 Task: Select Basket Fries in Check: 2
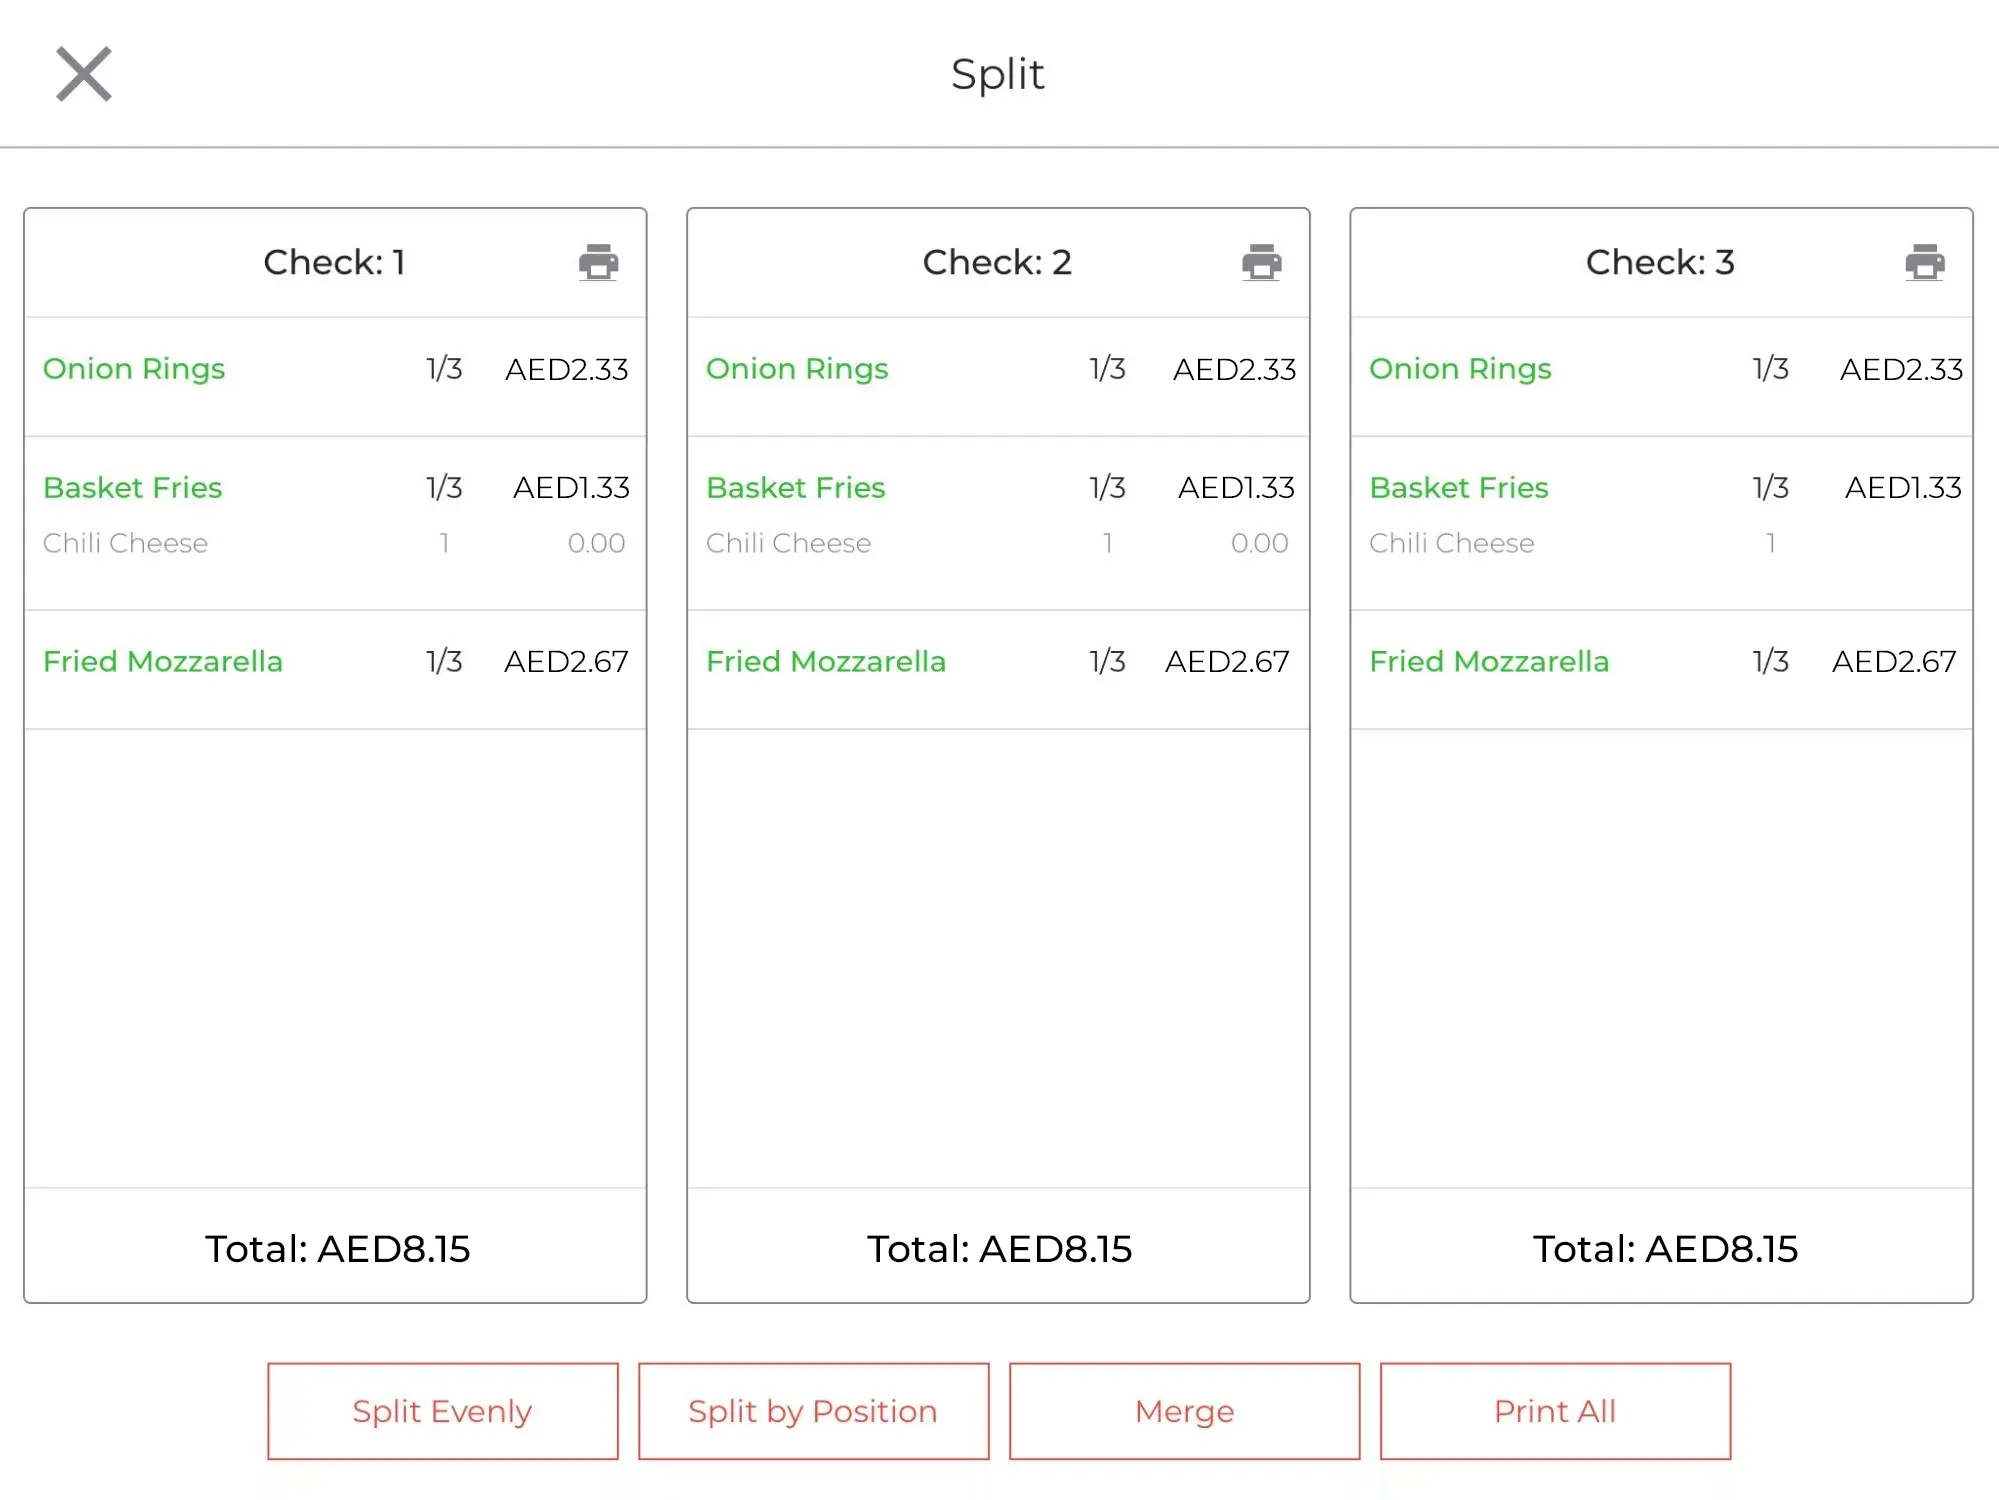tap(795, 488)
